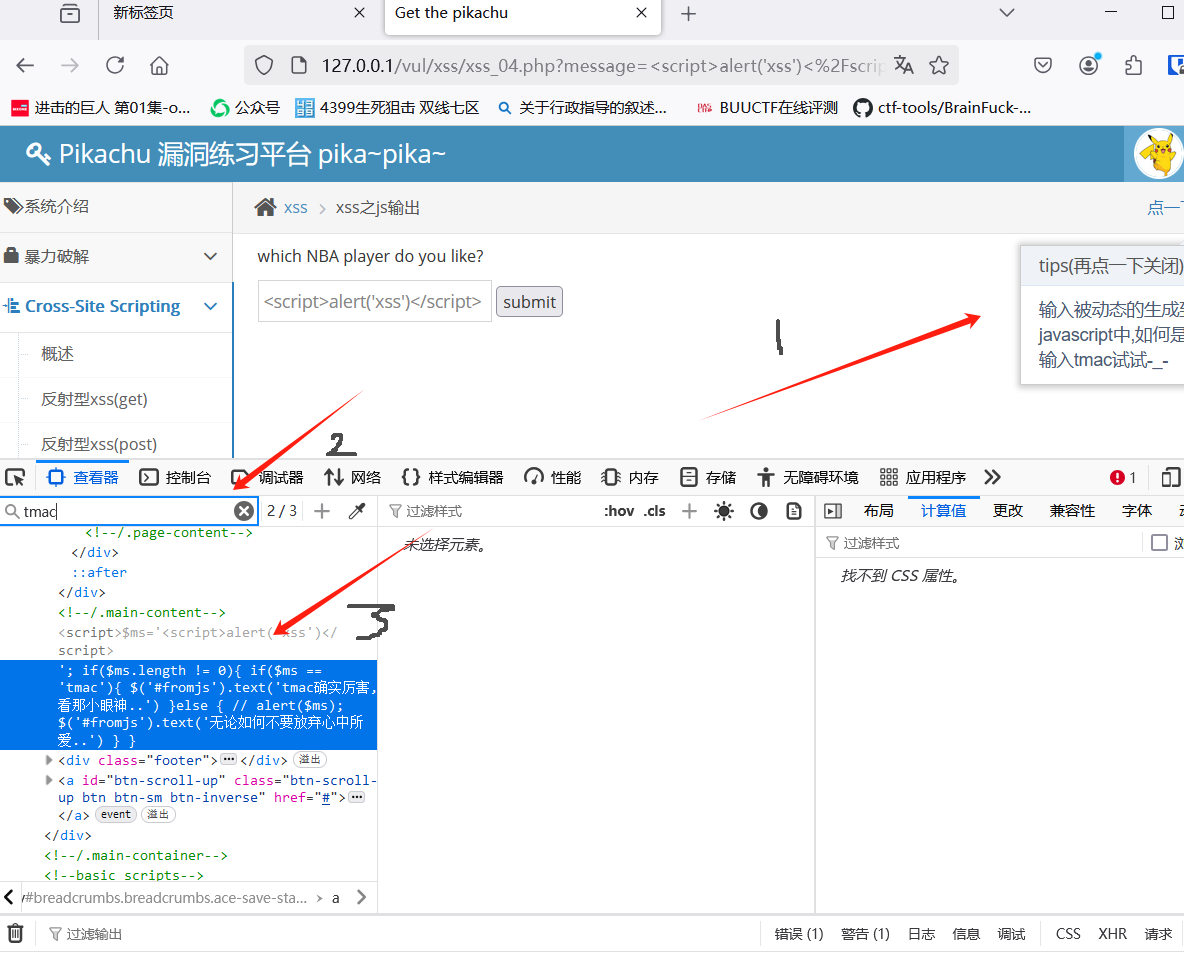This screenshot has height=956, width=1184.
Task: Activate the element picker in devtools
Action: coord(15,477)
